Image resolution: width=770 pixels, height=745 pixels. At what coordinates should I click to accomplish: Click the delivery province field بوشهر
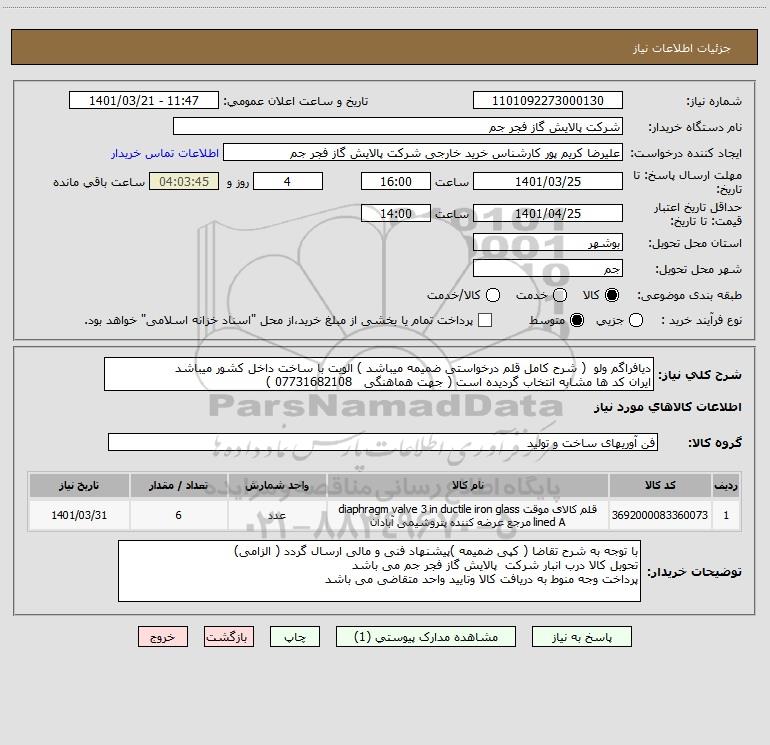pyautogui.click(x=548, y=243)
